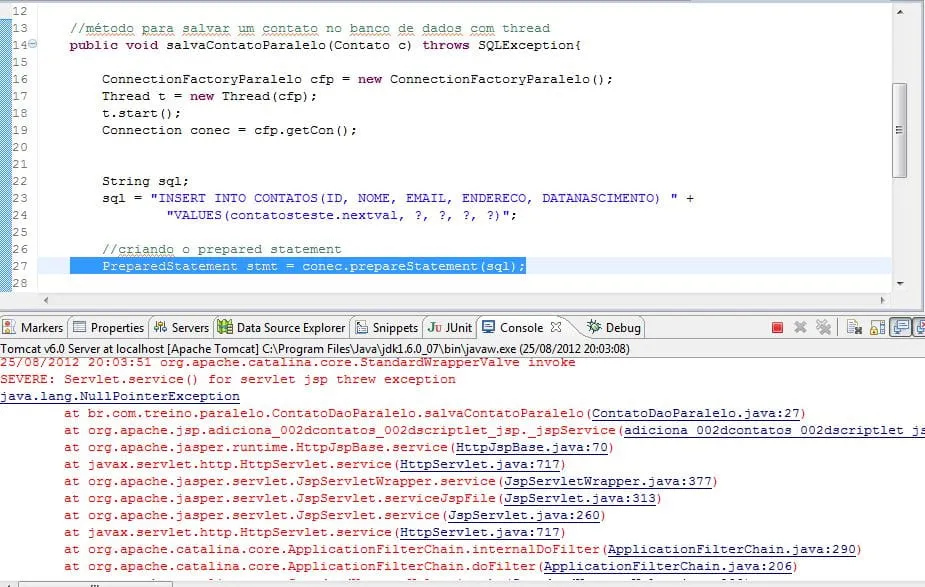
Task: Open JspServlet.java:313 stack trace link
Action: pos(580,499)
